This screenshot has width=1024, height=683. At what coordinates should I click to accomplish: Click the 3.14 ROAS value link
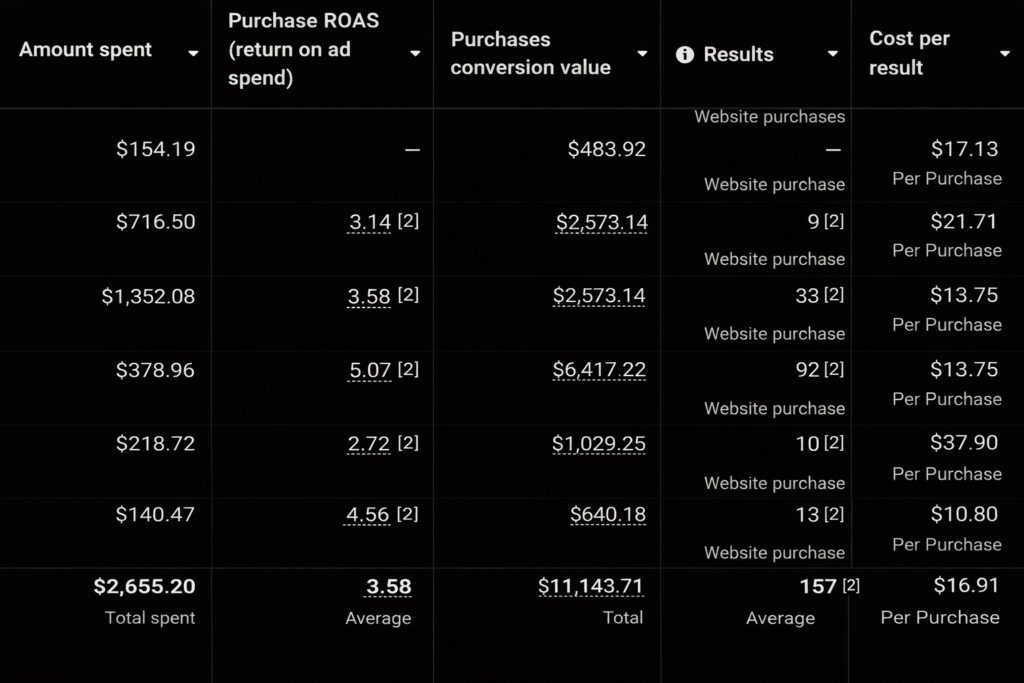369,222
